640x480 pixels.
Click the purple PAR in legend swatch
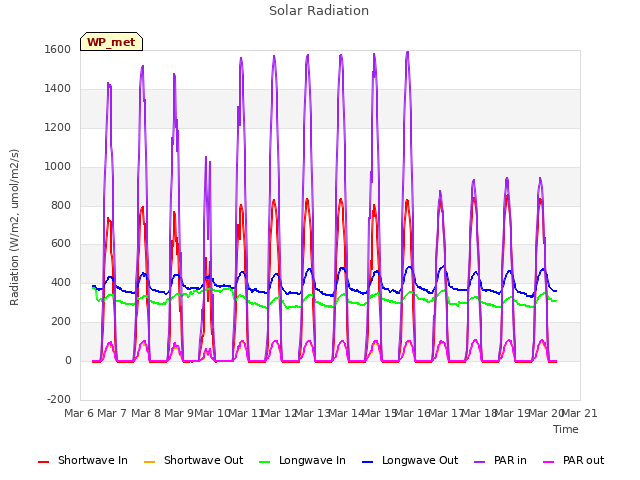click(x=480, y=462)
